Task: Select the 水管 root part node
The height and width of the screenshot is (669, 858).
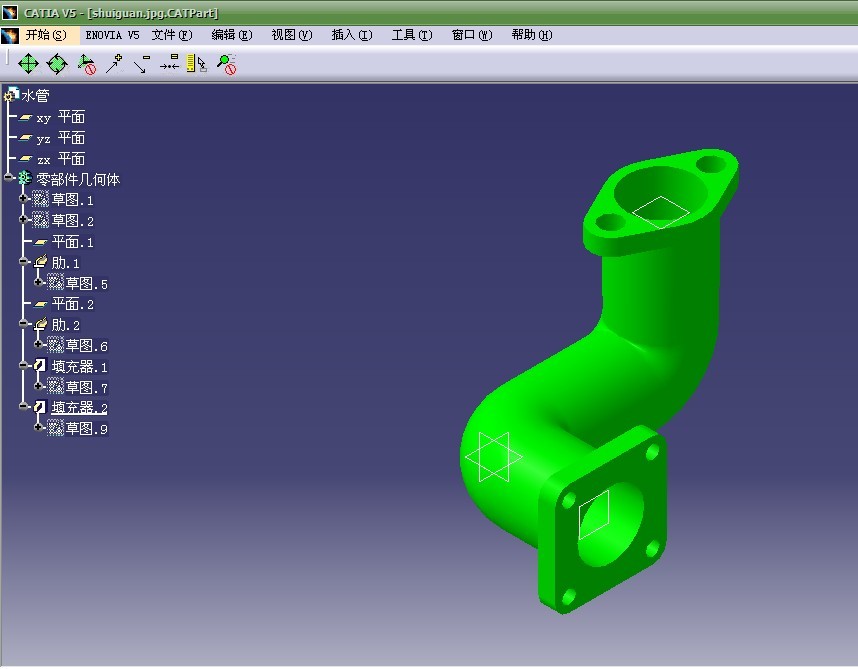Action: click(x=35, y=96)
